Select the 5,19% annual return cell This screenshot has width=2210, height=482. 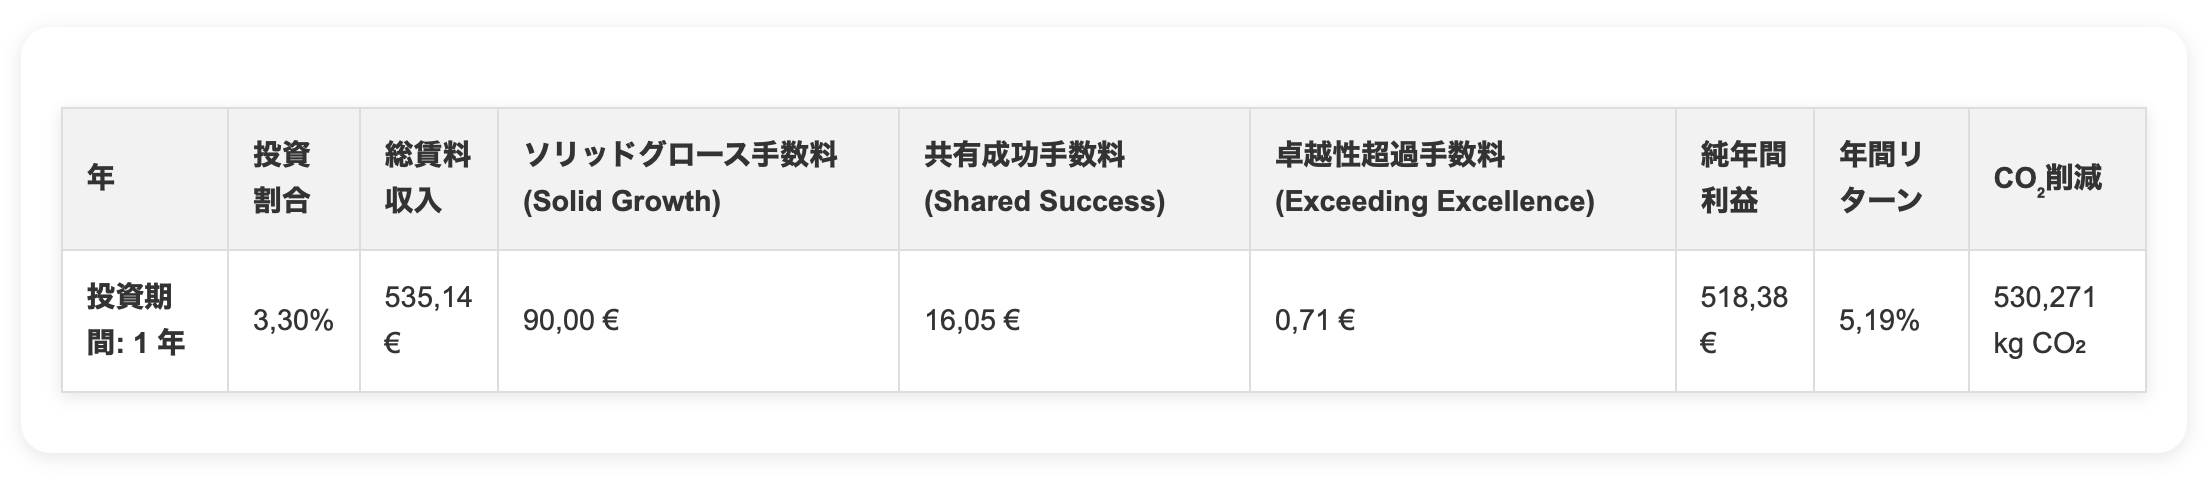tap(1879, 321)
